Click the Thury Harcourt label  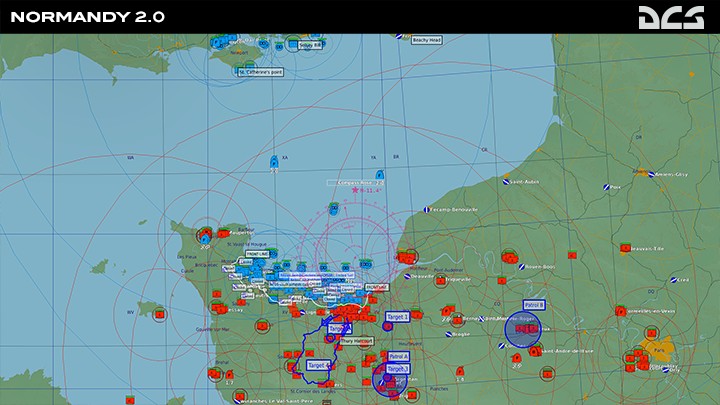[x=357, y=341]
